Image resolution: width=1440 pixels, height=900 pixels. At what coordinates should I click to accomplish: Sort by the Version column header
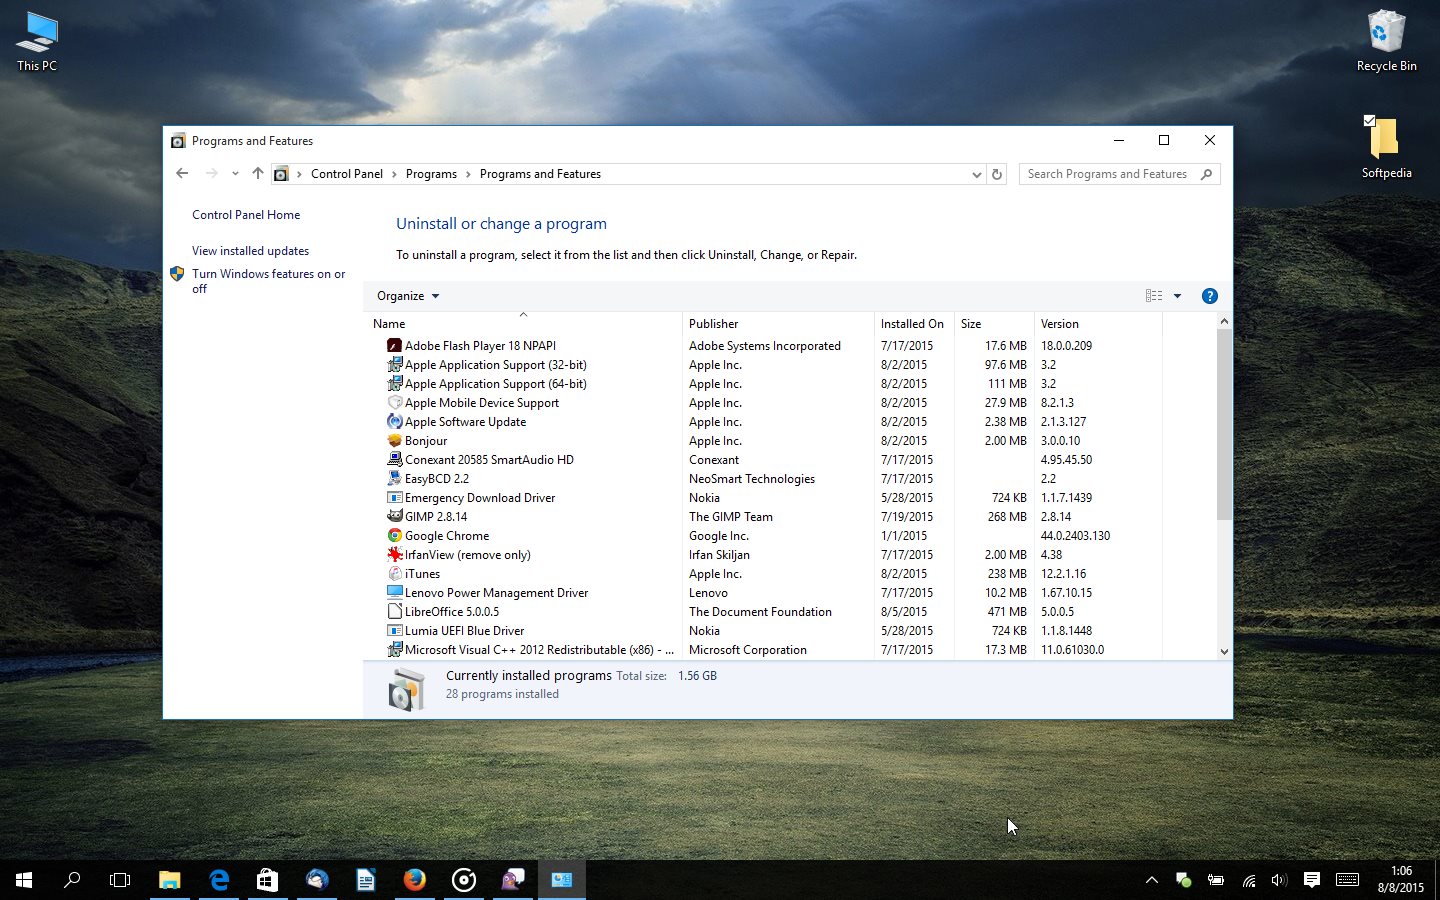pyautogui.click(x=1098, y=324)
